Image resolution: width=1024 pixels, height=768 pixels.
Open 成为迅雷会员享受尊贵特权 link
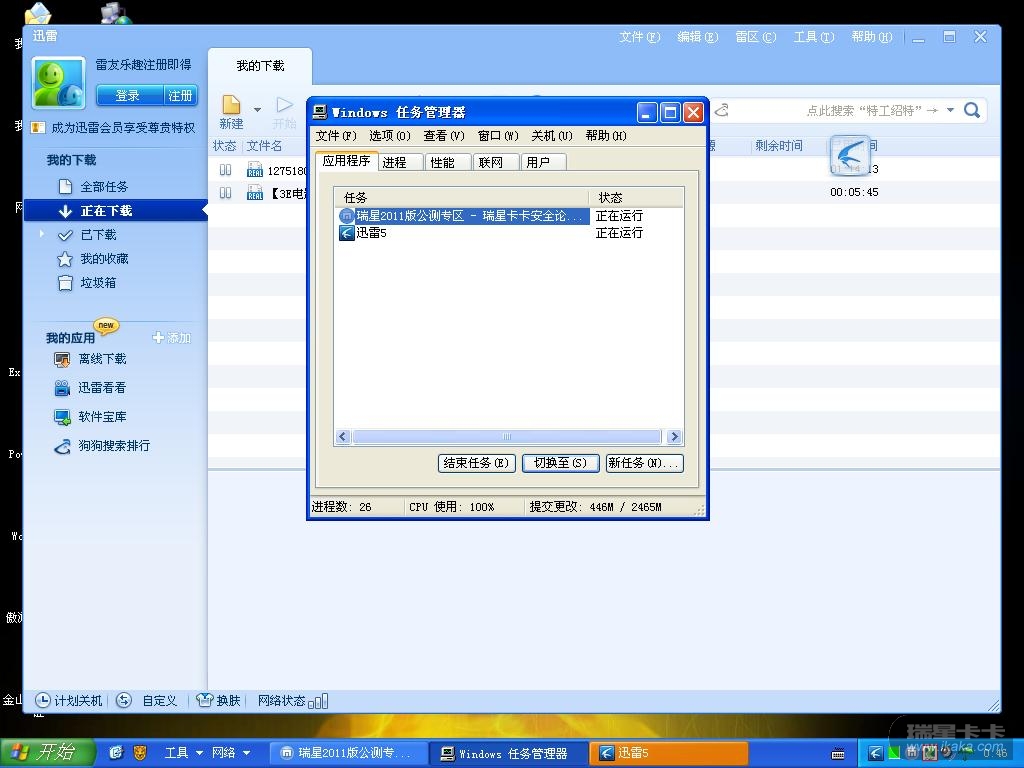pyautogui.click(x=123, y=128)
